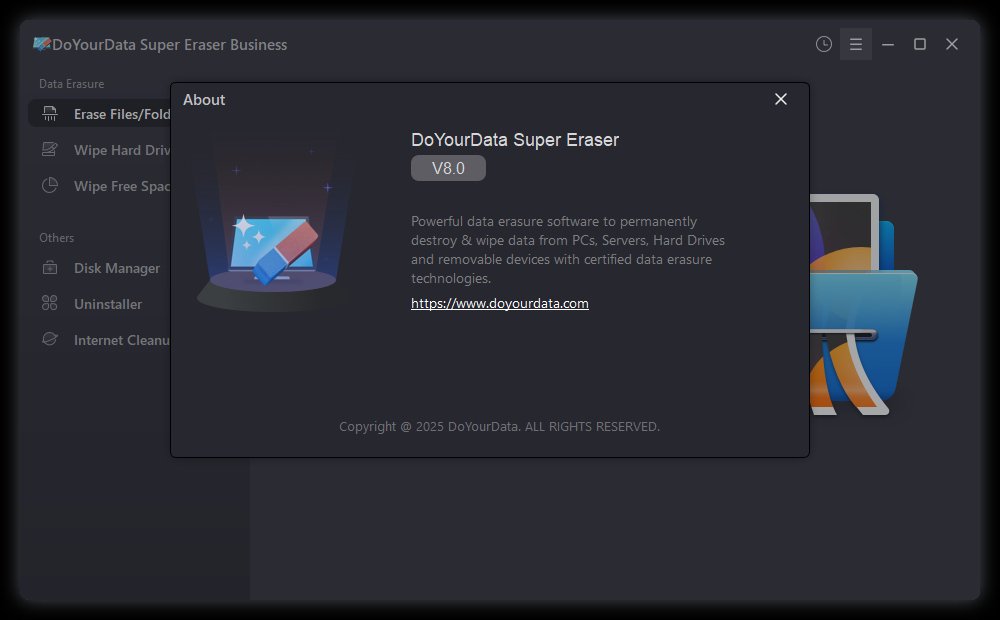Select the Erase Files/Folders shredder icon

click(50, 114)
